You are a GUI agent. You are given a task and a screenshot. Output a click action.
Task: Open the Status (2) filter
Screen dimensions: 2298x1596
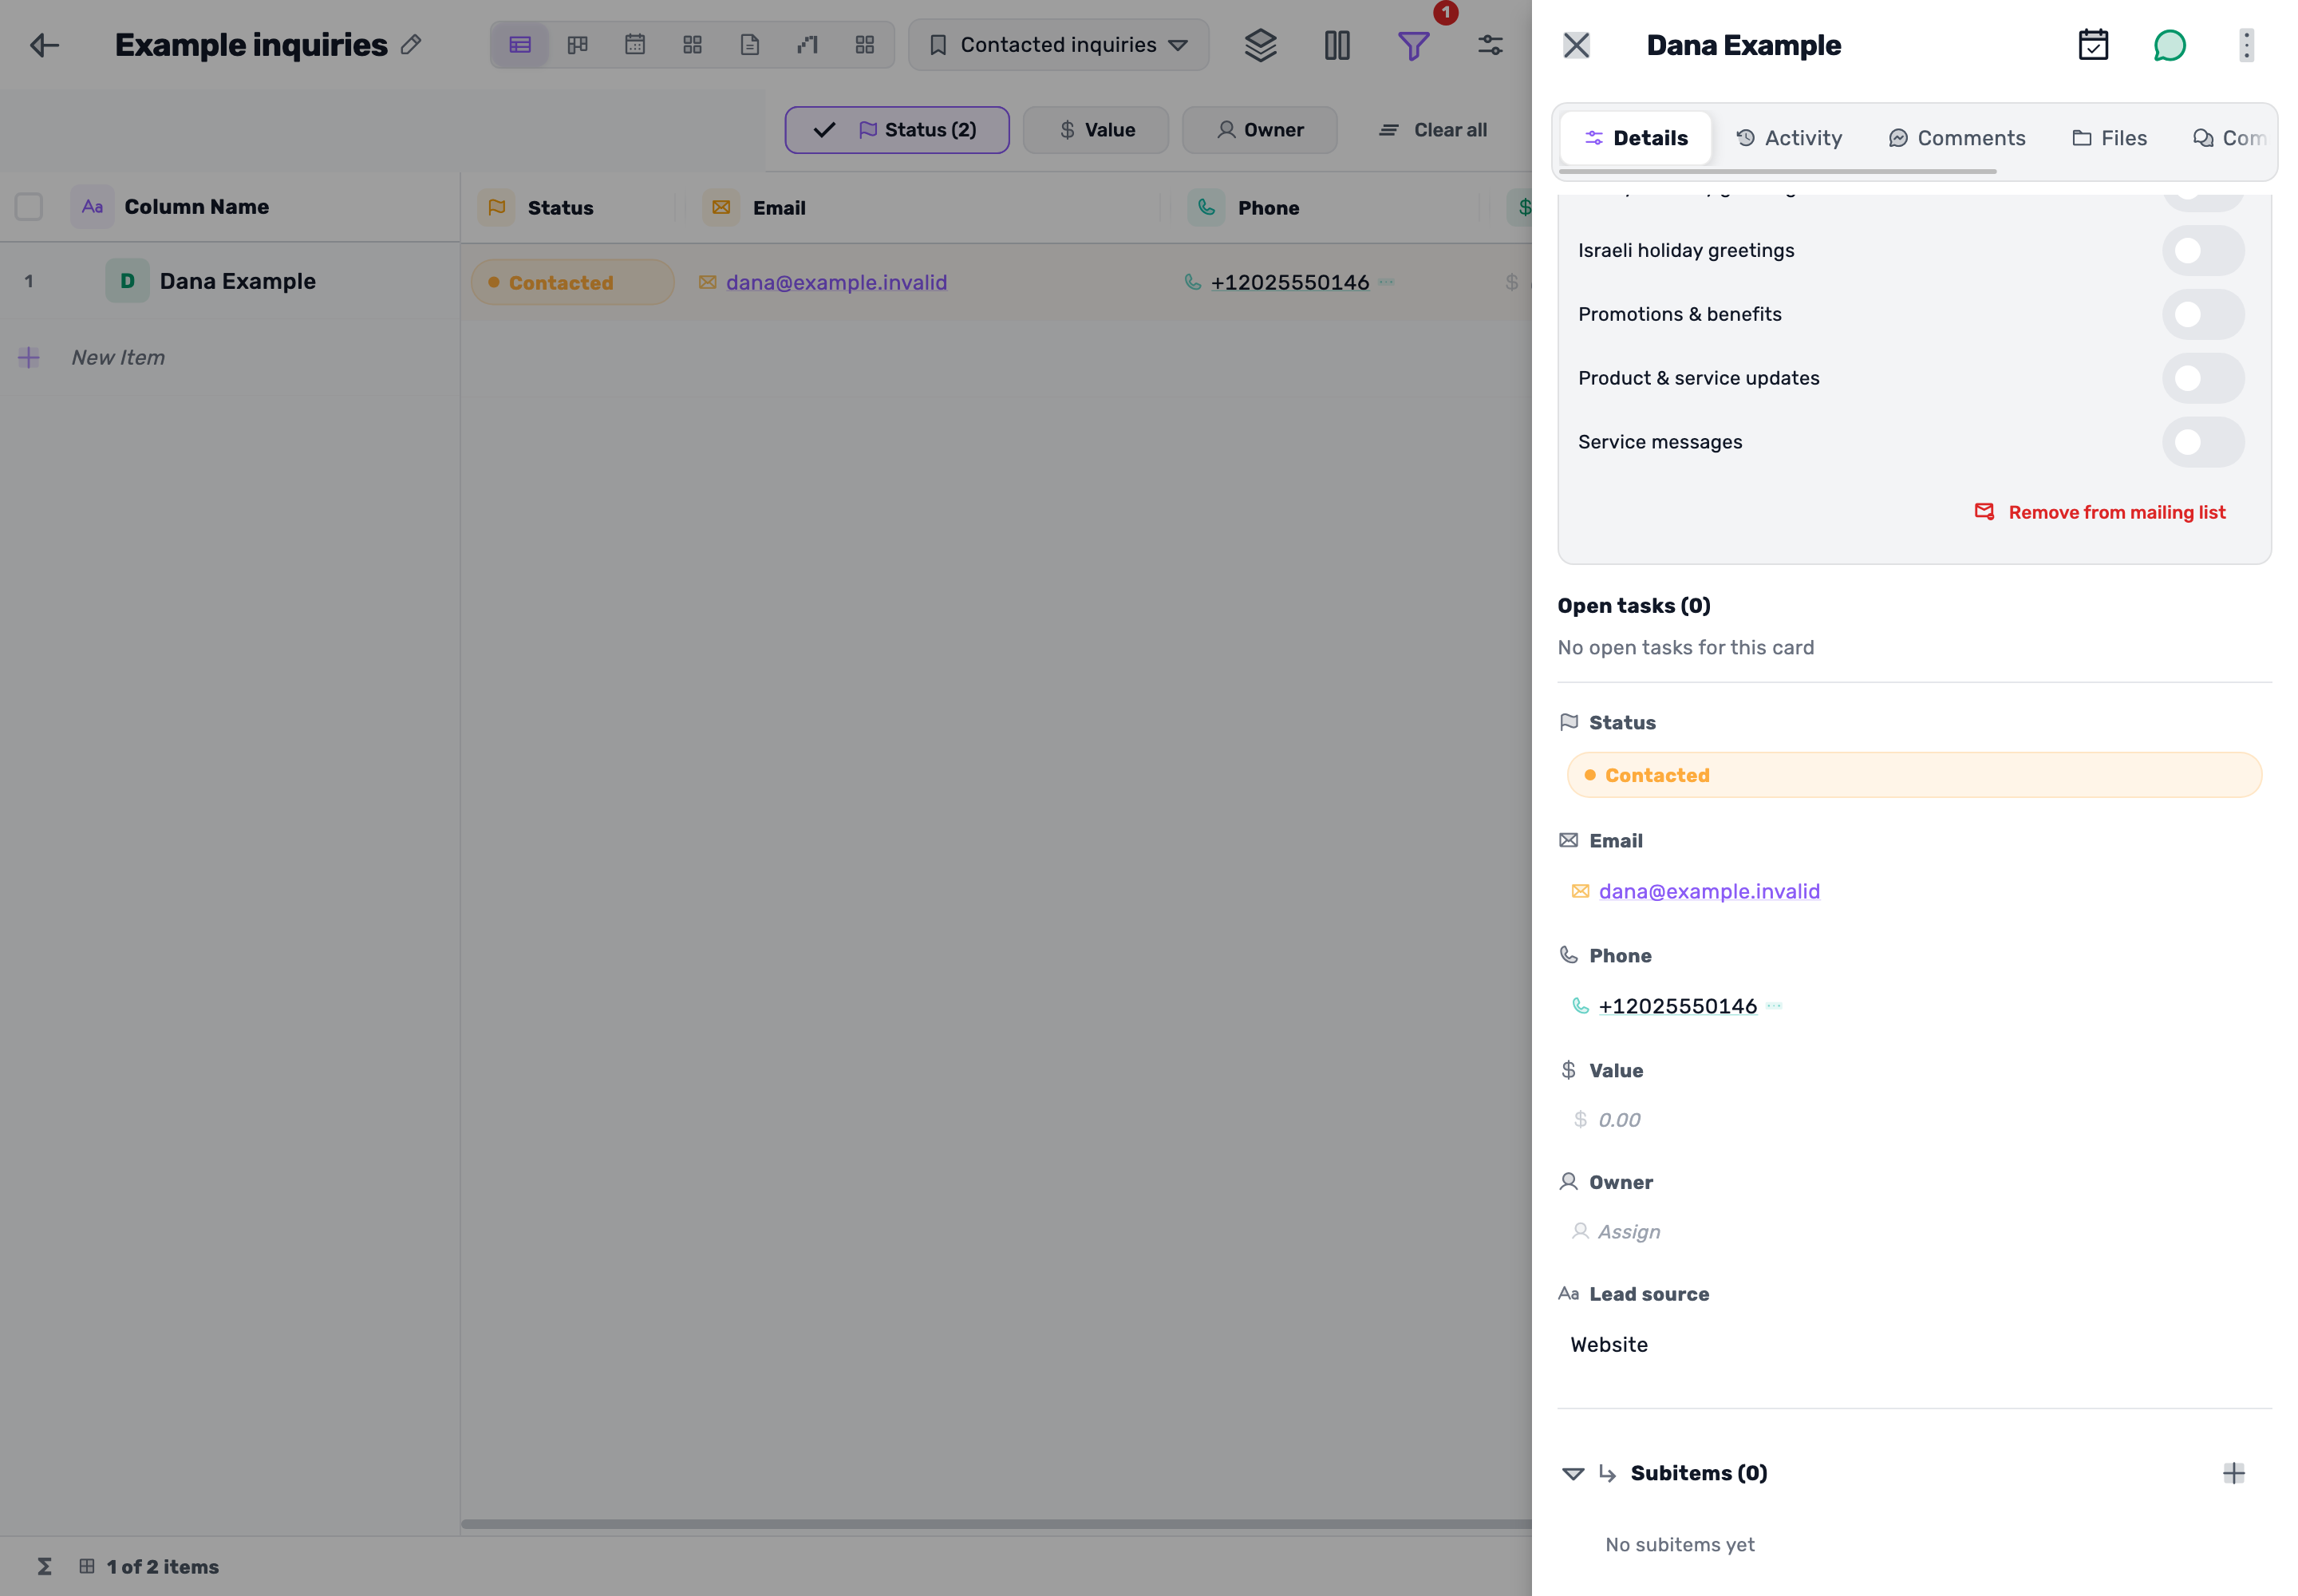pos(897,130)
